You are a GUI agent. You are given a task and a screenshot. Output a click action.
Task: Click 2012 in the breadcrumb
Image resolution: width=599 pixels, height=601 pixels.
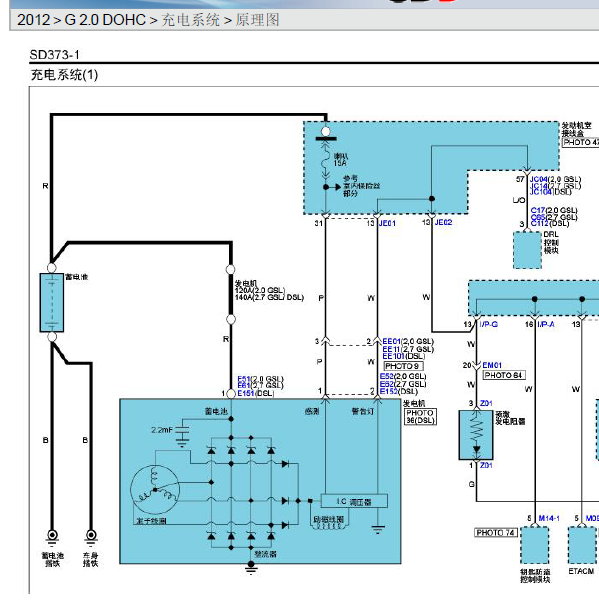point(34,20)
